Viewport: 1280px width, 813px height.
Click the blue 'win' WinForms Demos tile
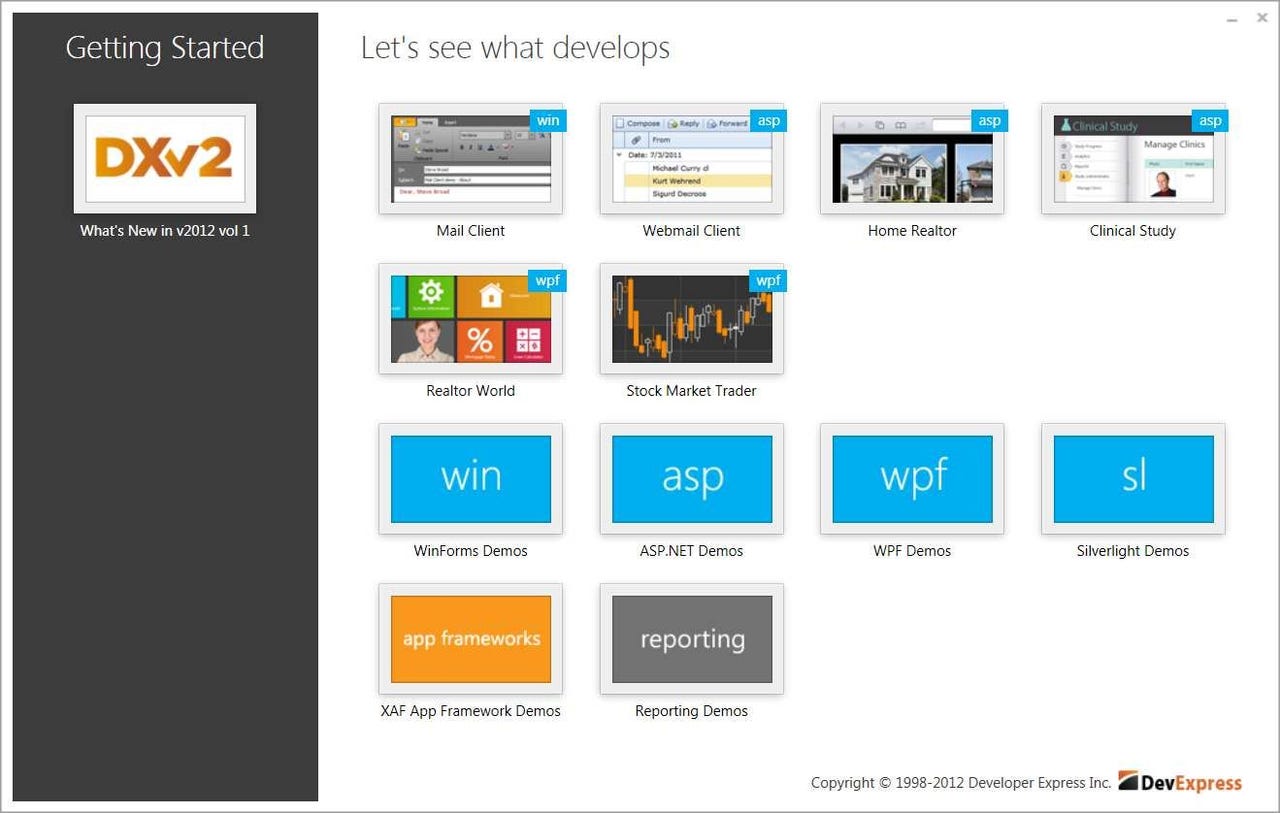[x=470, y=479]
